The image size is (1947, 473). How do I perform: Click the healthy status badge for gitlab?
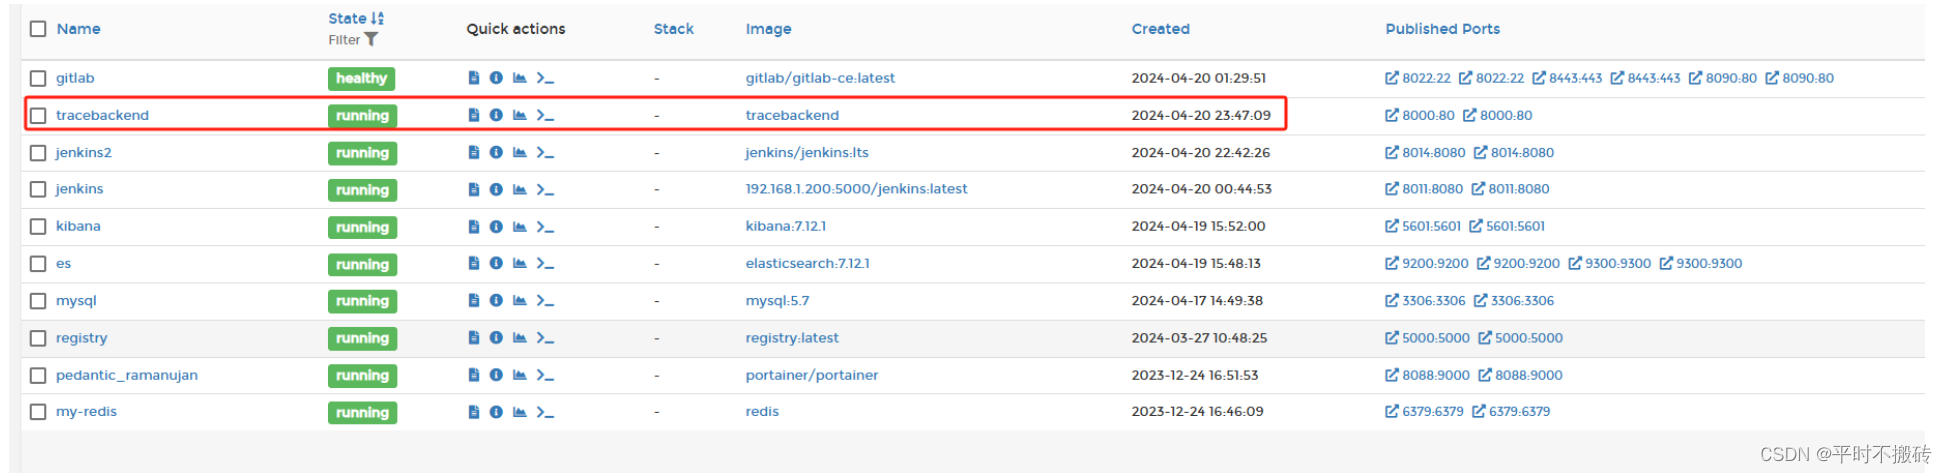click(x=362, y=78)
